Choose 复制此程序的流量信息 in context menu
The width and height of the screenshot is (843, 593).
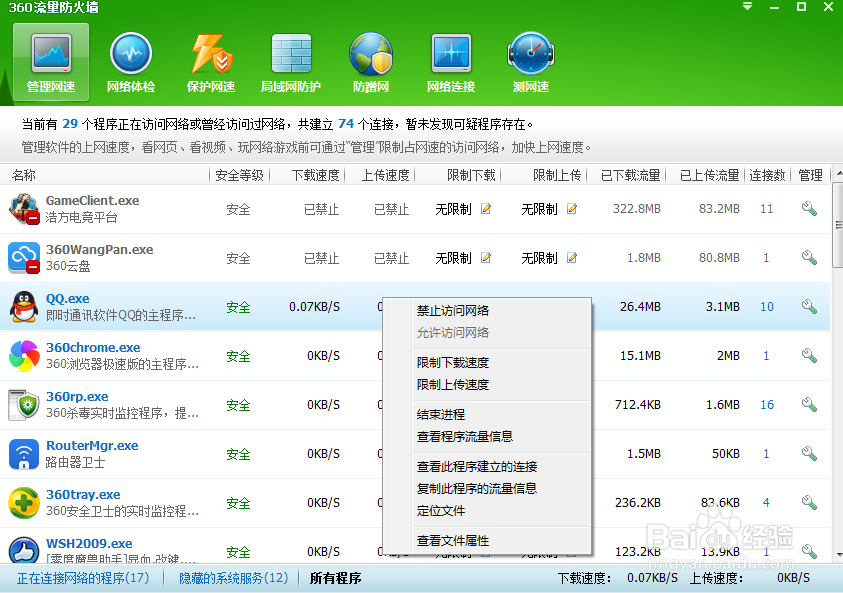477,488
